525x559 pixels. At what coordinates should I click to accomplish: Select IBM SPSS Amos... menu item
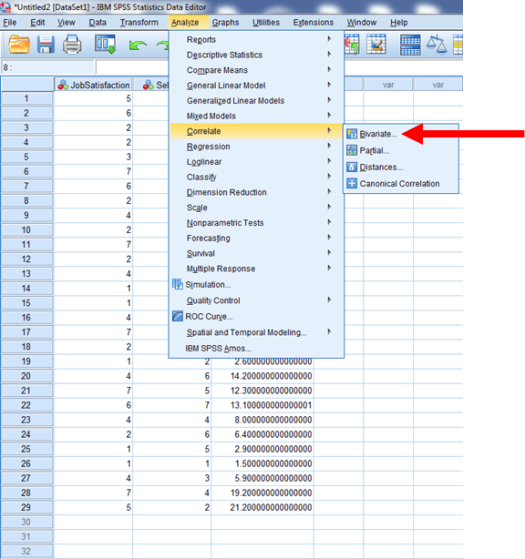(x=256, y=348)
